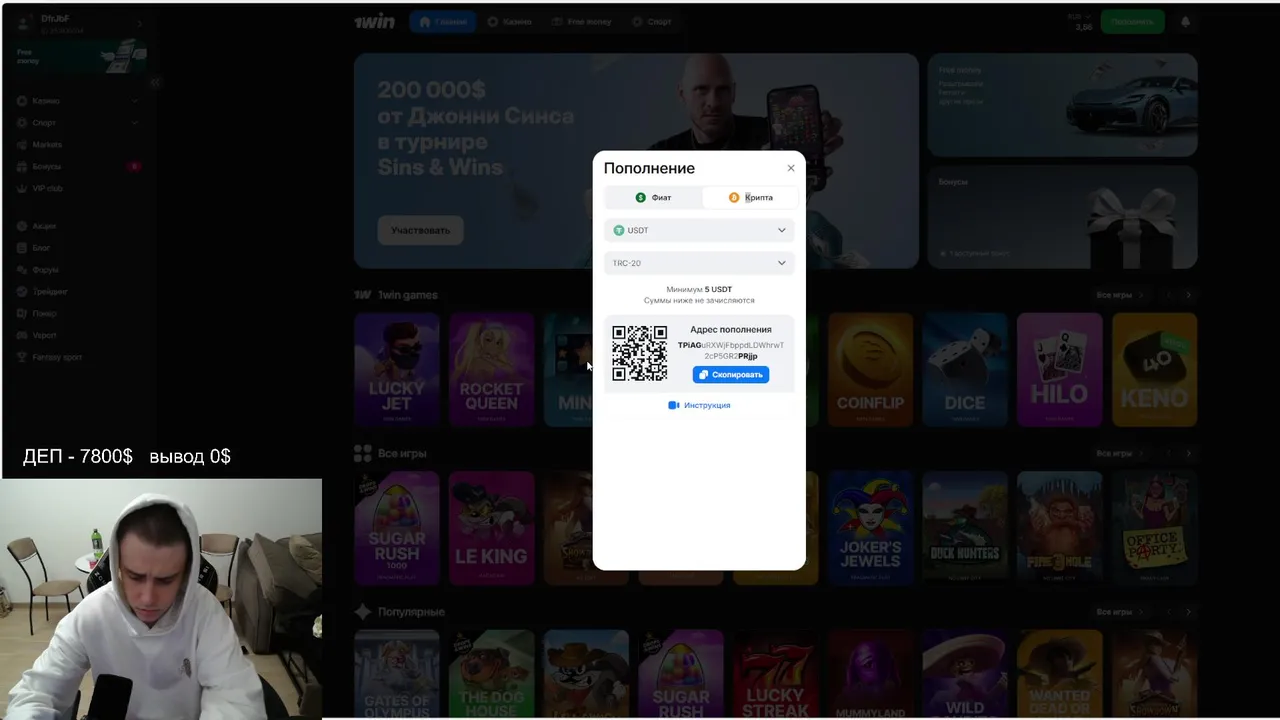Click the sports car Free money card
Screen dimensions: 1280x720
pos(1062,105)
